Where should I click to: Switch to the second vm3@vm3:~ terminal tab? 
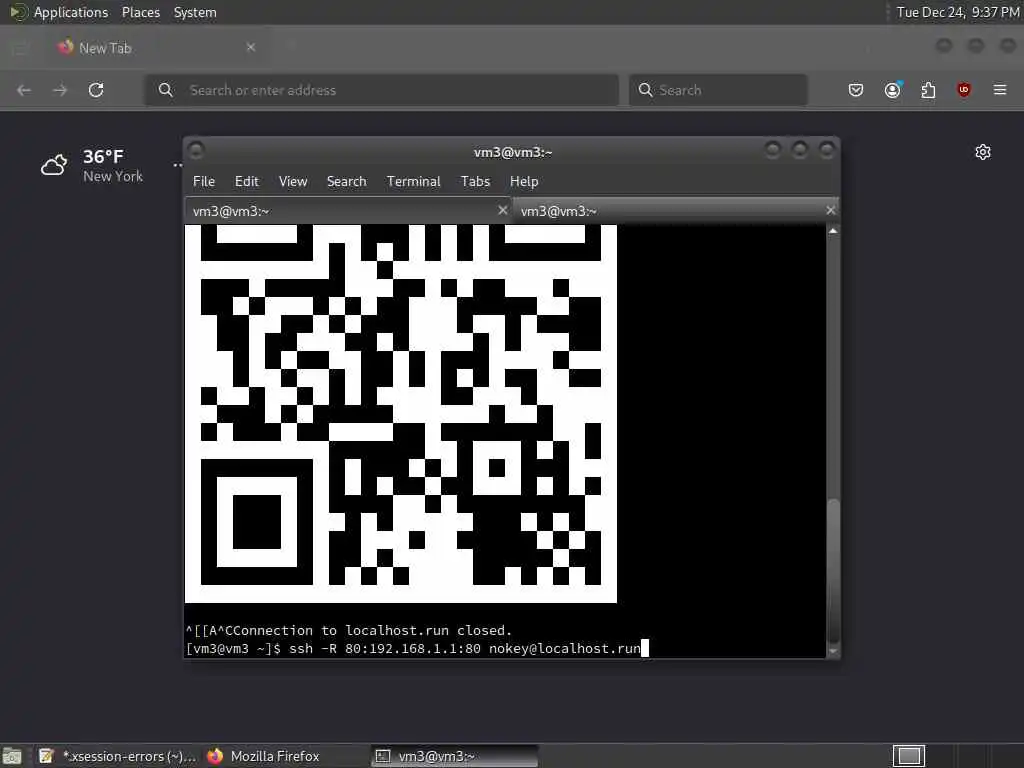click(x=676, y=211)
